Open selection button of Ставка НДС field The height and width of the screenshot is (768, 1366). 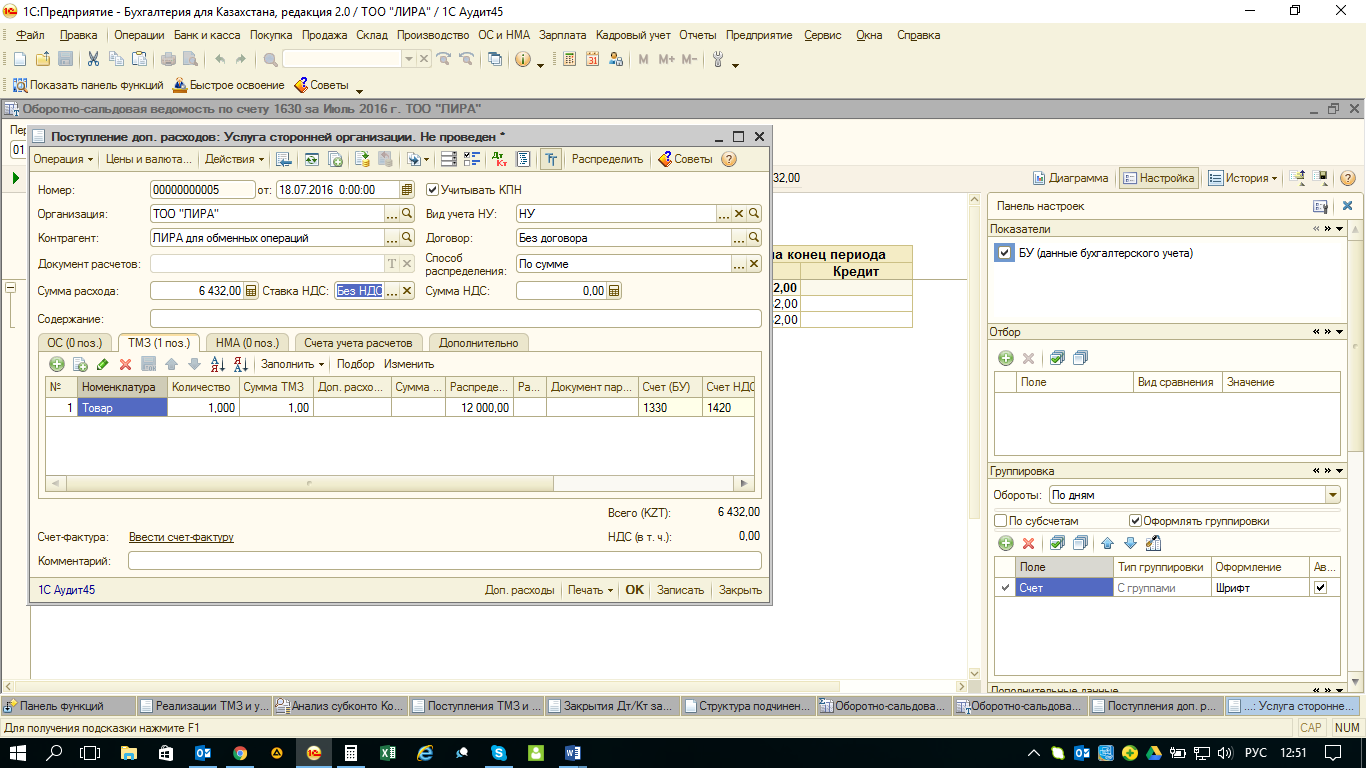pyautogui.click(x=392, y=291)
